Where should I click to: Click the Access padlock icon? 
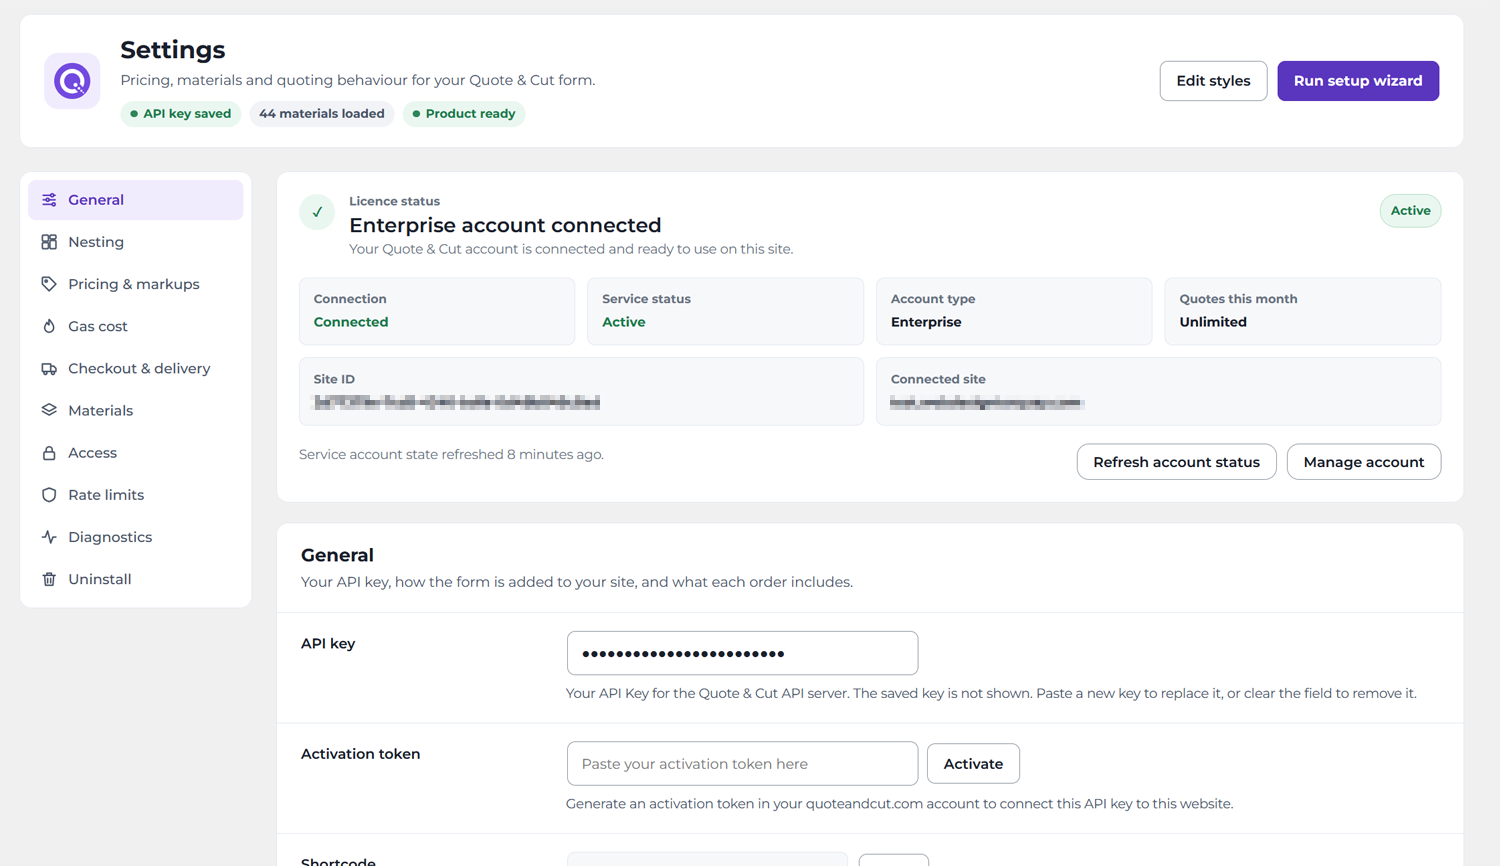click(x=49, y=453)
